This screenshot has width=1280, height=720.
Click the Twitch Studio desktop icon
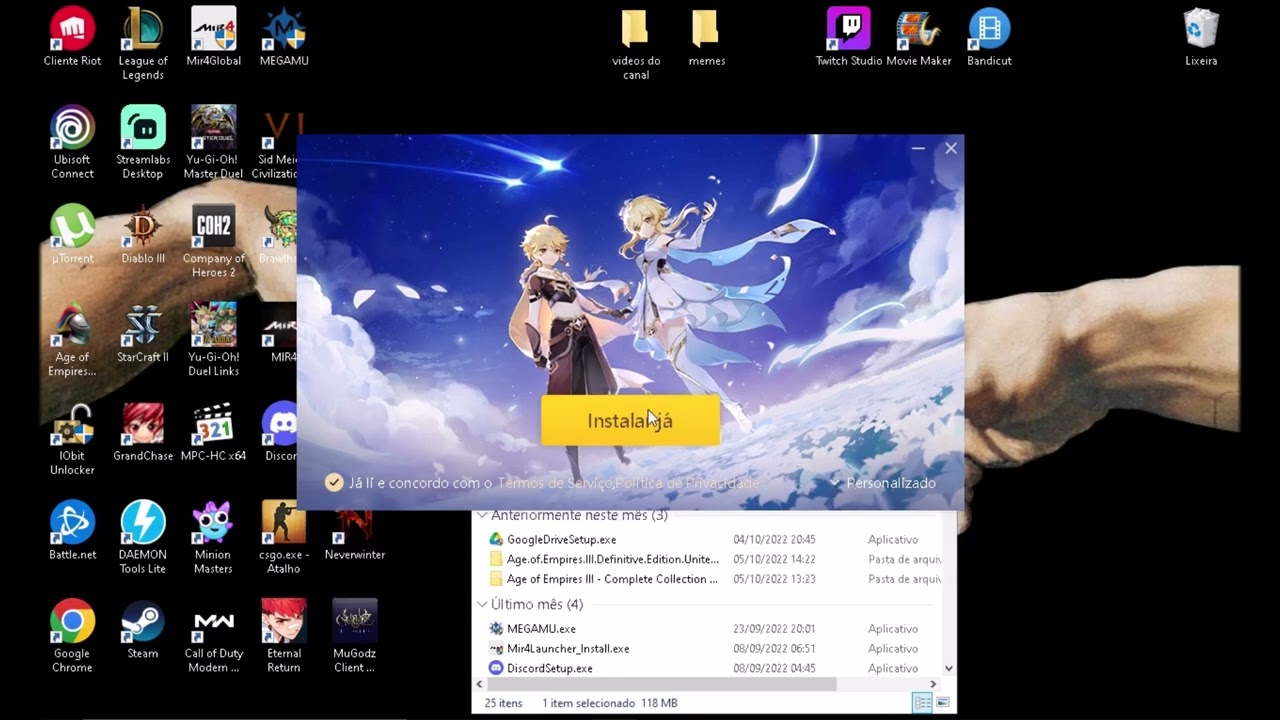click(x=849, y=38)
